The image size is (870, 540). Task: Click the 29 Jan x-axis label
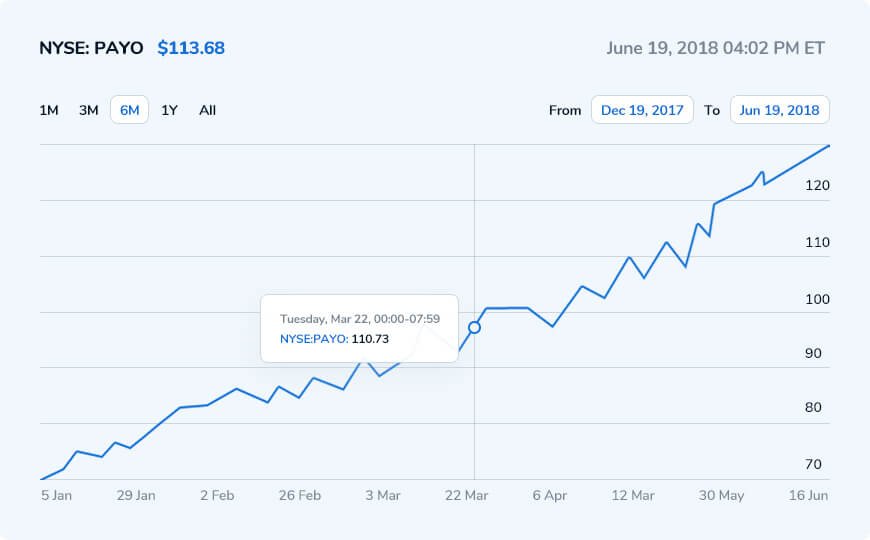(136, 494)
